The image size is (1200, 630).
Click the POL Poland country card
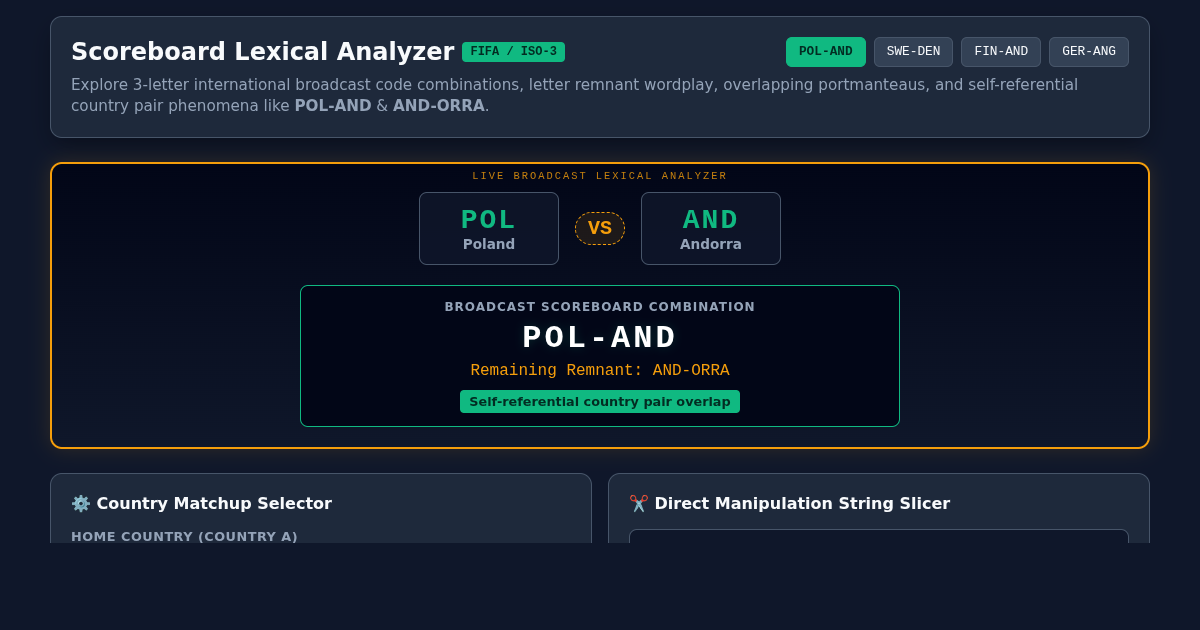point(489,228)
